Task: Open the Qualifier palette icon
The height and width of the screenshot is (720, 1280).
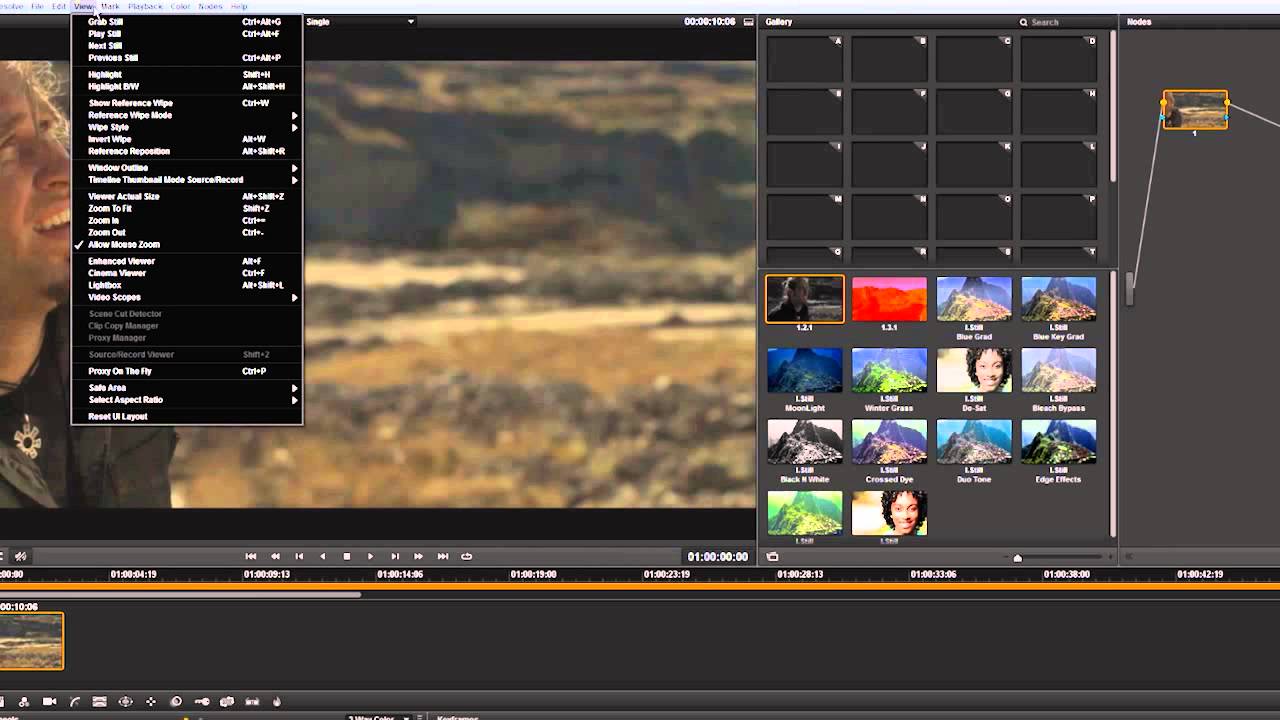Action: (99, 702)
